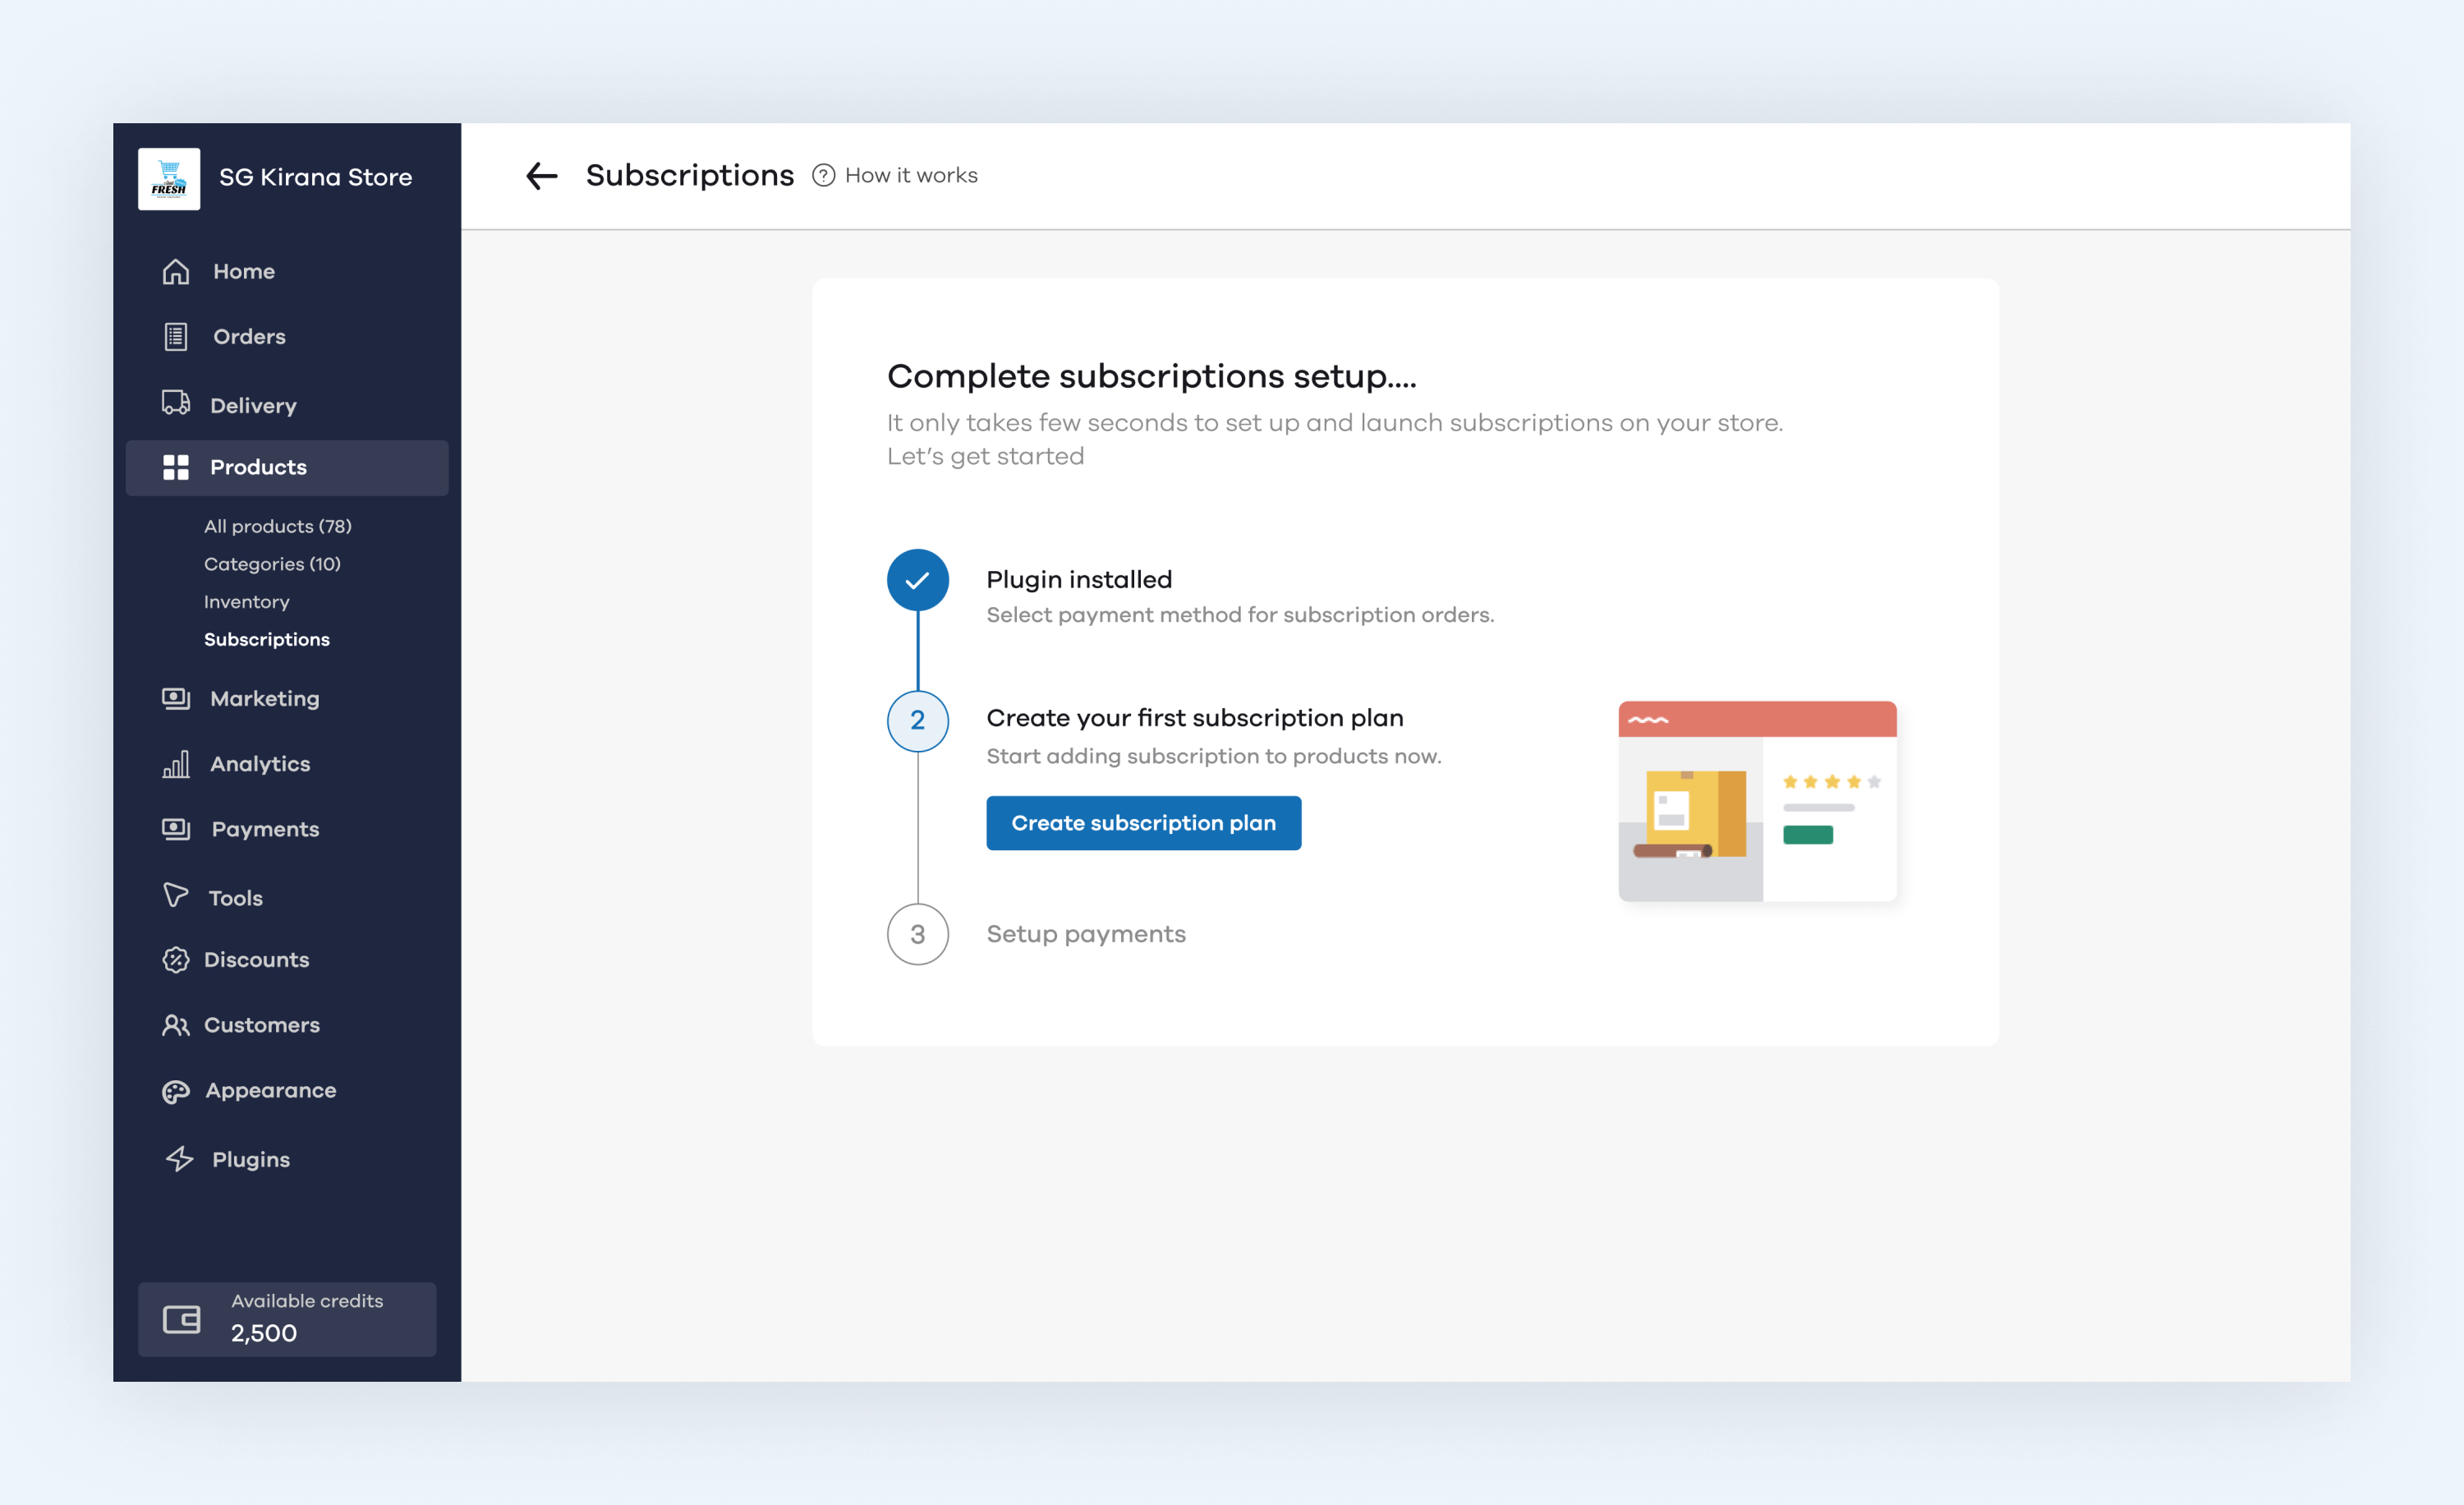Screen dimensions: 2464x1505
Task: Select step 2 circle in setup
Action: click(x=918, y=721)
